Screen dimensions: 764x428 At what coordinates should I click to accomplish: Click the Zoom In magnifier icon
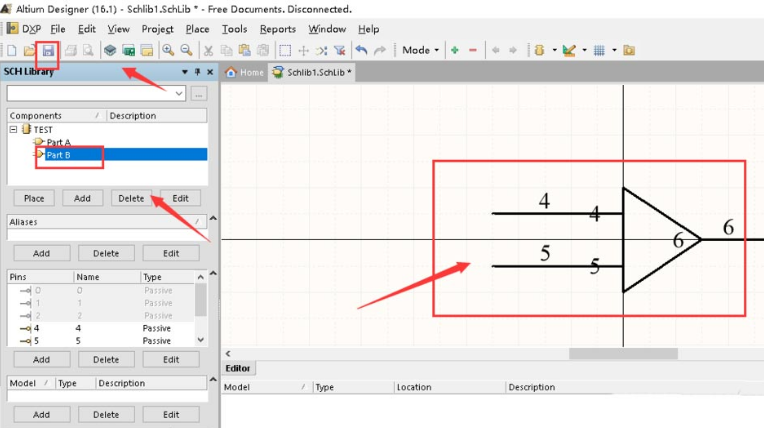tap(168, 50)
